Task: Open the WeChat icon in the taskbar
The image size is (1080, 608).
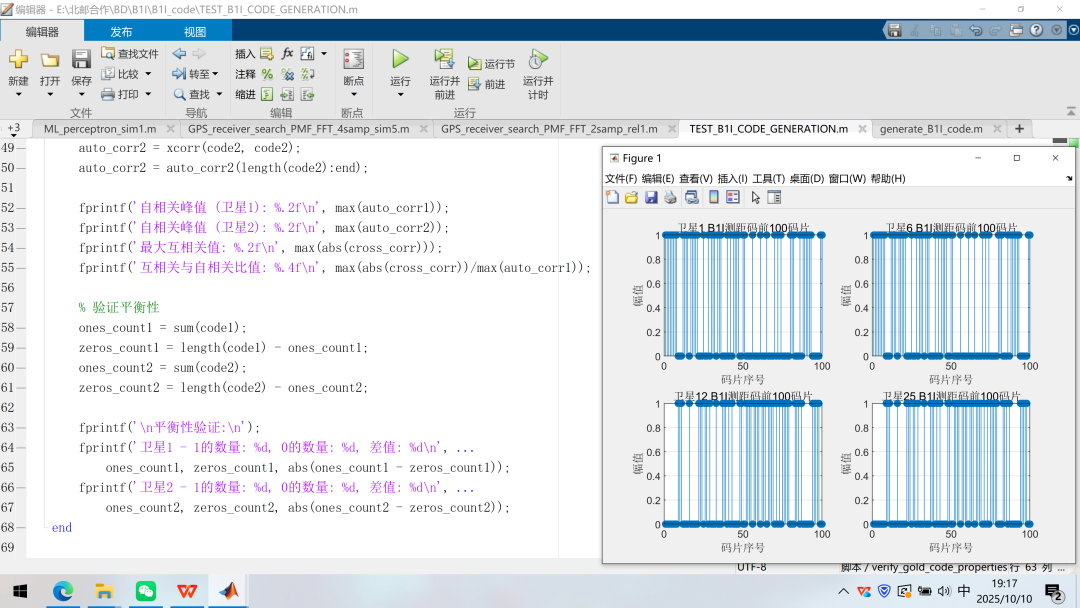Action: tap(146, 591)
